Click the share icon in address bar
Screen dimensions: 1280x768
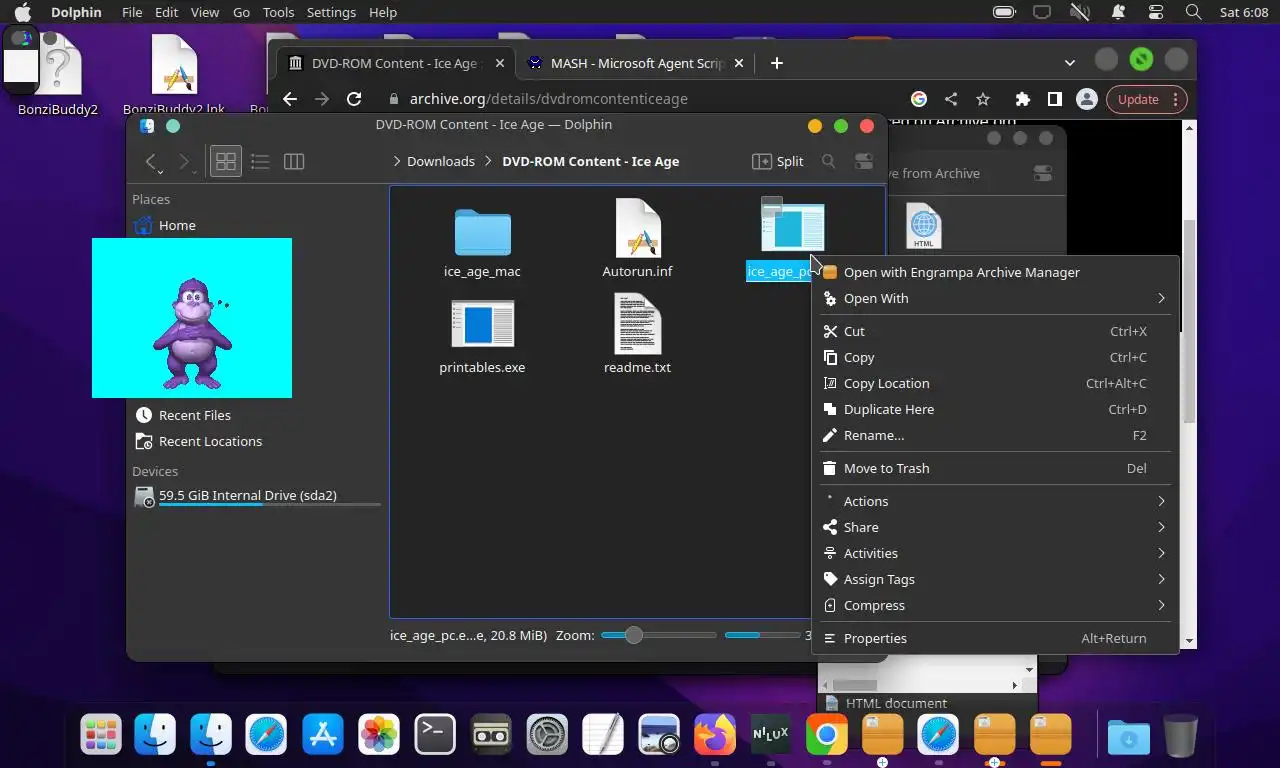(x=951, y=99)
